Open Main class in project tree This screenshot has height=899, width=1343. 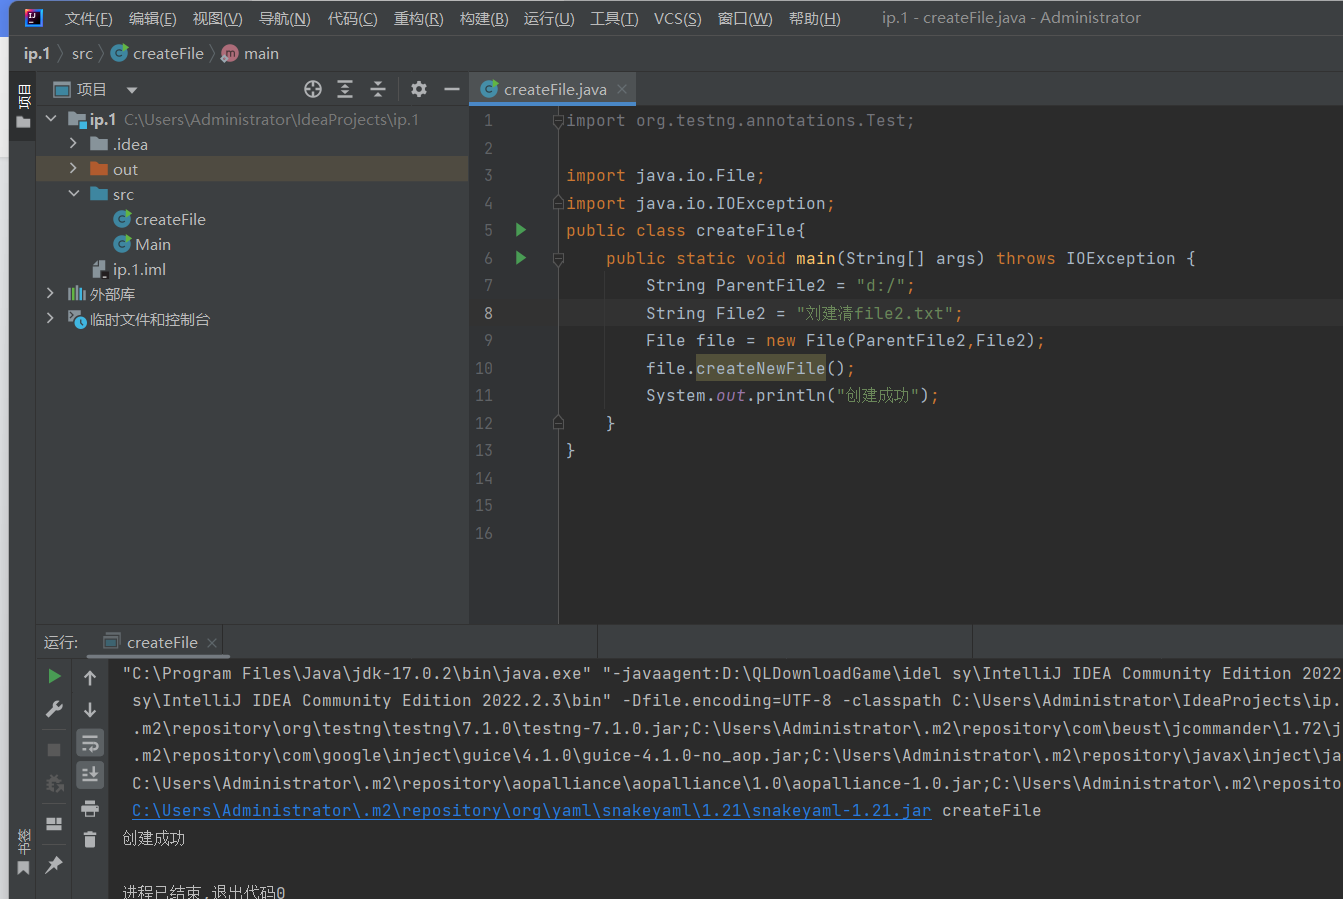point(152,244)
